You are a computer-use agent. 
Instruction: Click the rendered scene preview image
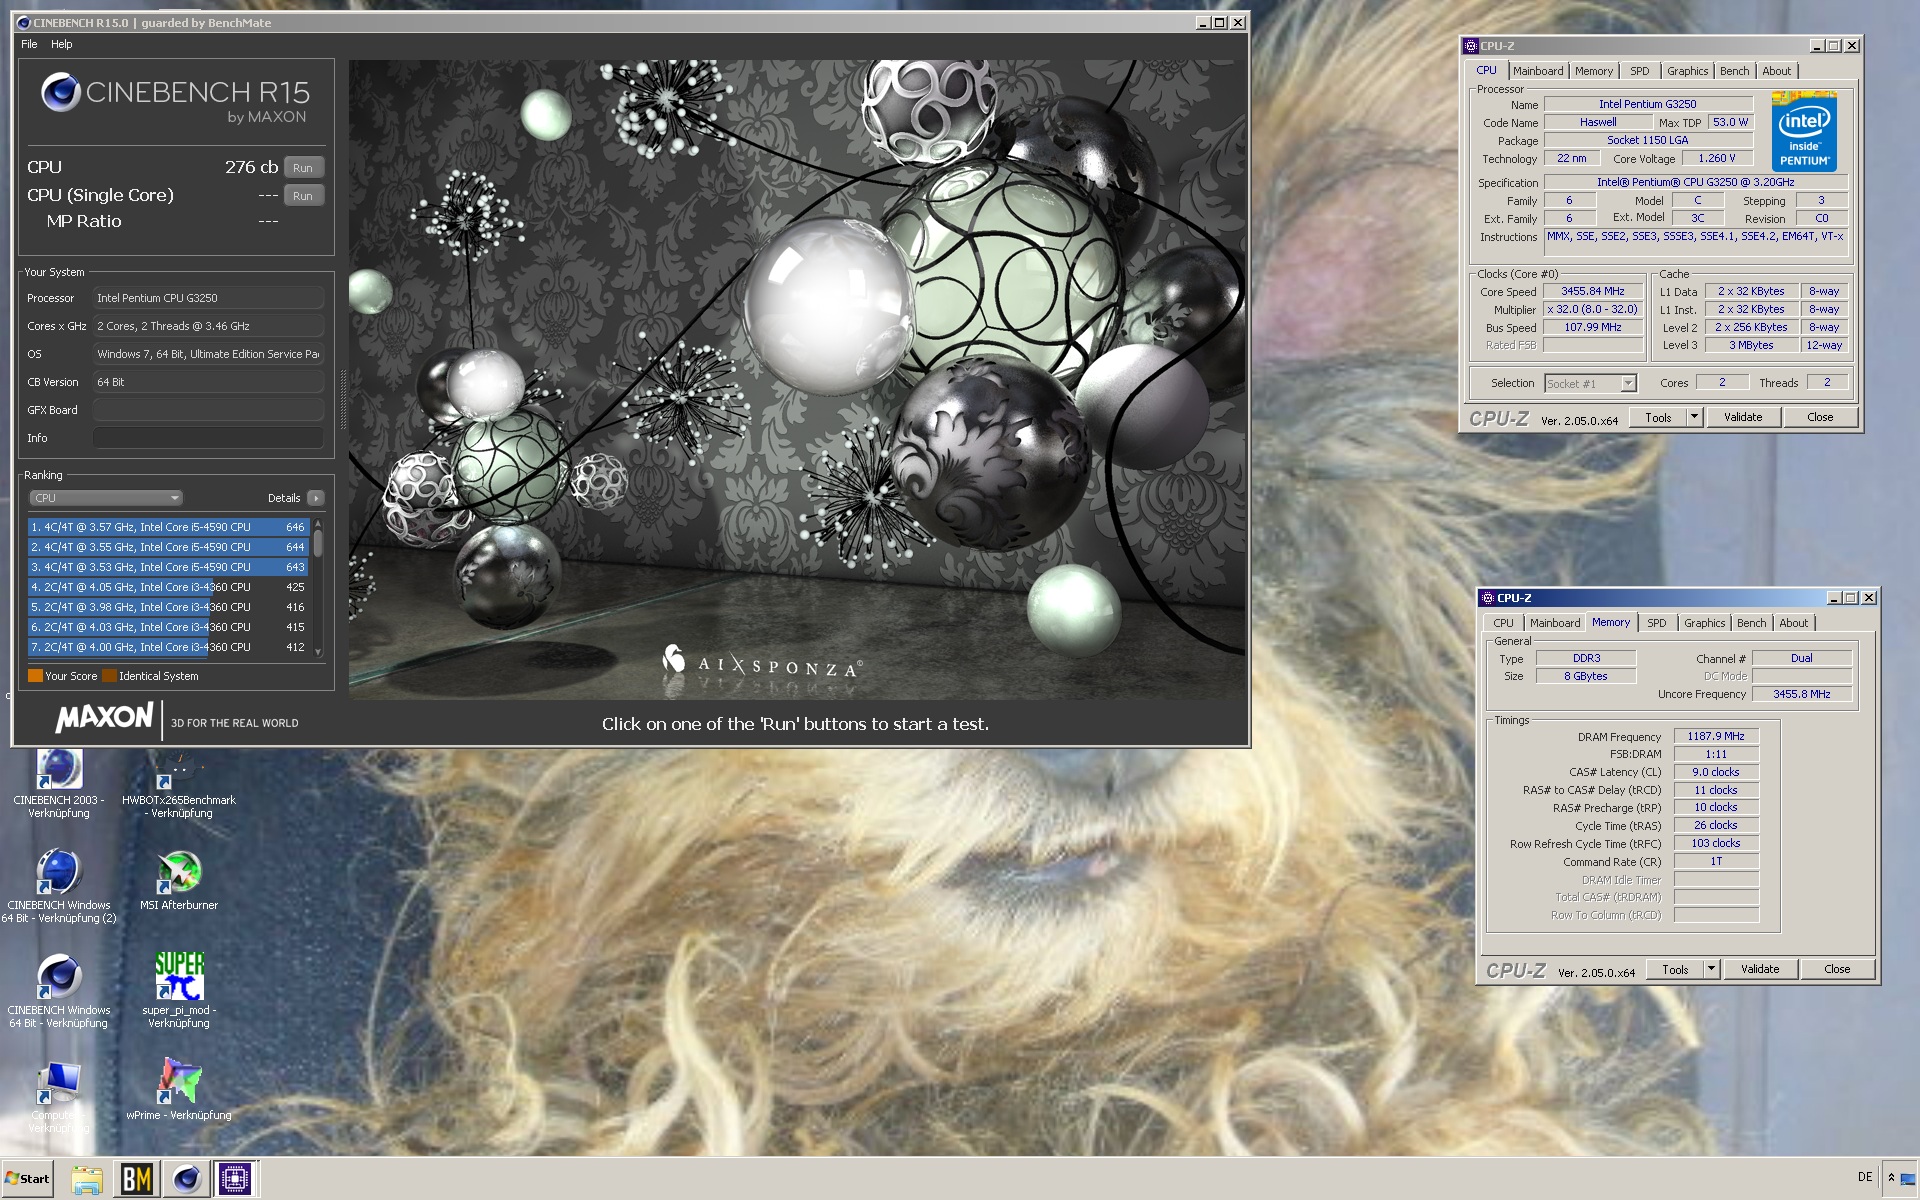pyautogui.click(x=797, y=380)
